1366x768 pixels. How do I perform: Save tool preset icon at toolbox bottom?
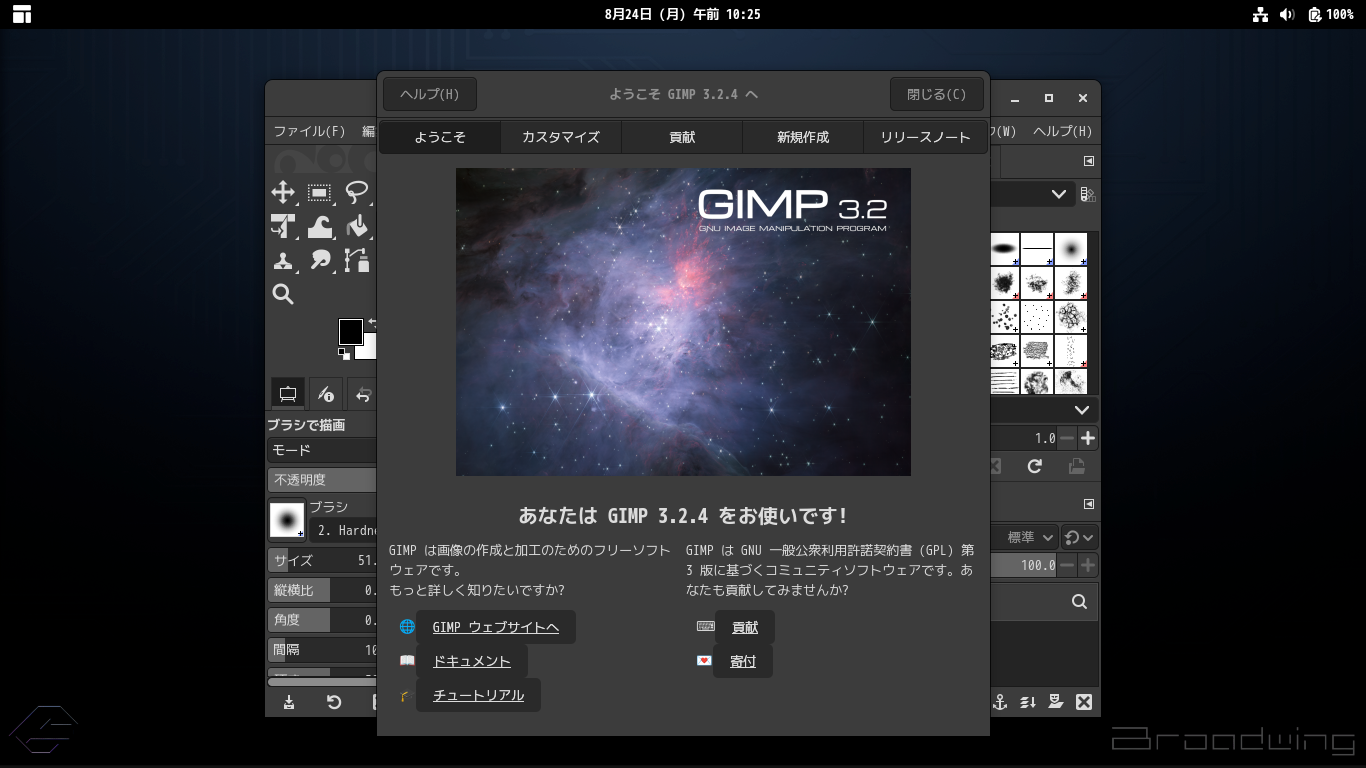point(289,702)
